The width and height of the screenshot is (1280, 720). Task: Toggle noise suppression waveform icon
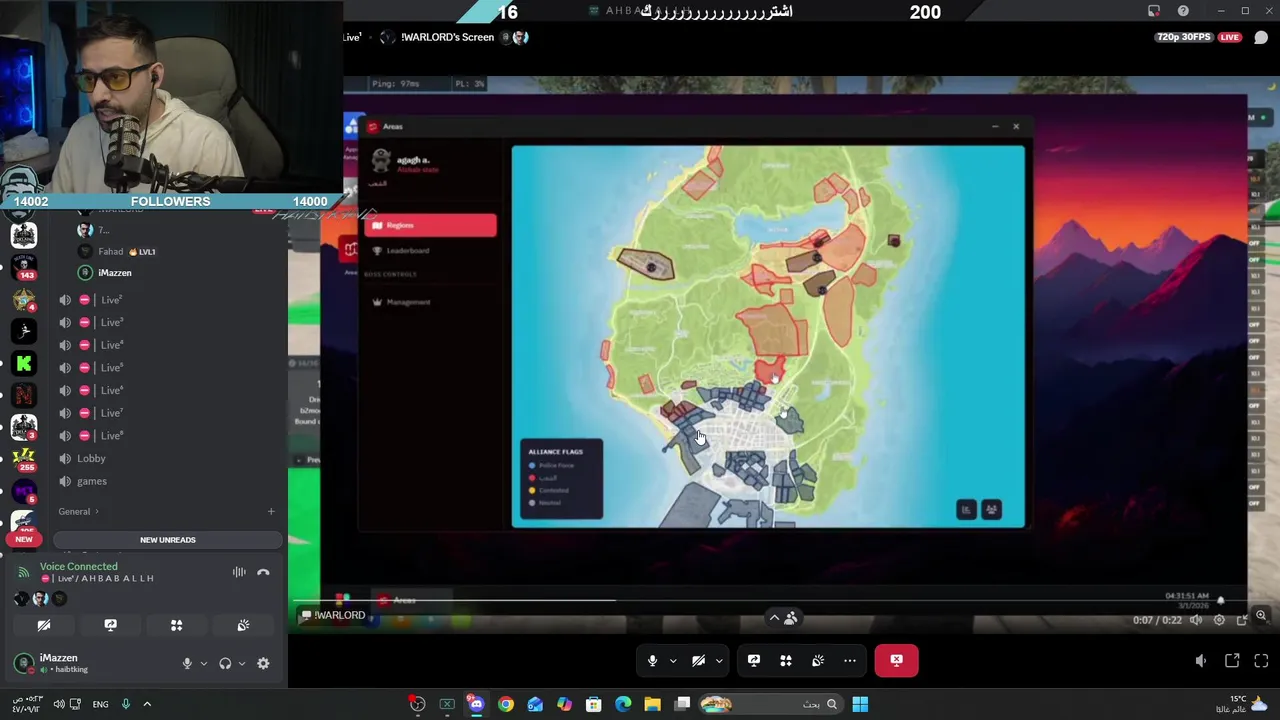tap(239, 572)
